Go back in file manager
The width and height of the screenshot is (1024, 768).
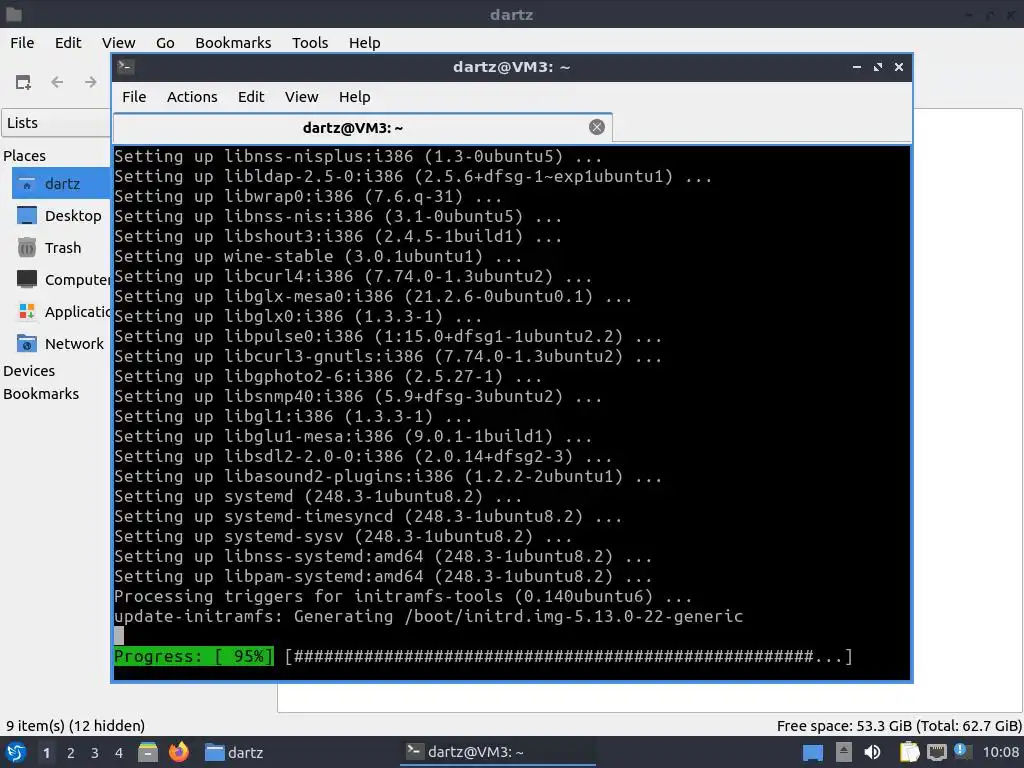tap(57, 82)
